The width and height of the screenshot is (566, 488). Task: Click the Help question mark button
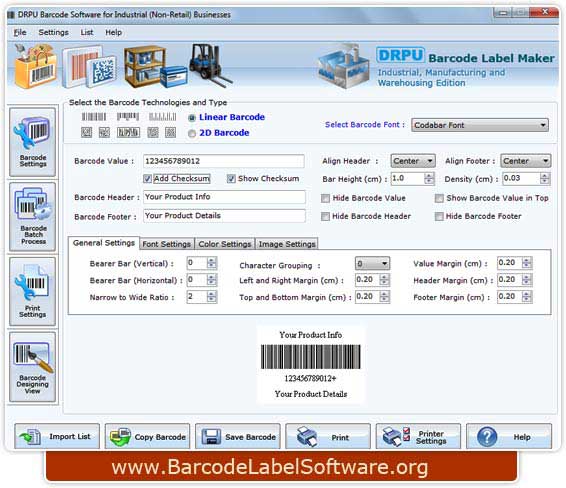click(x=509, y=436)
